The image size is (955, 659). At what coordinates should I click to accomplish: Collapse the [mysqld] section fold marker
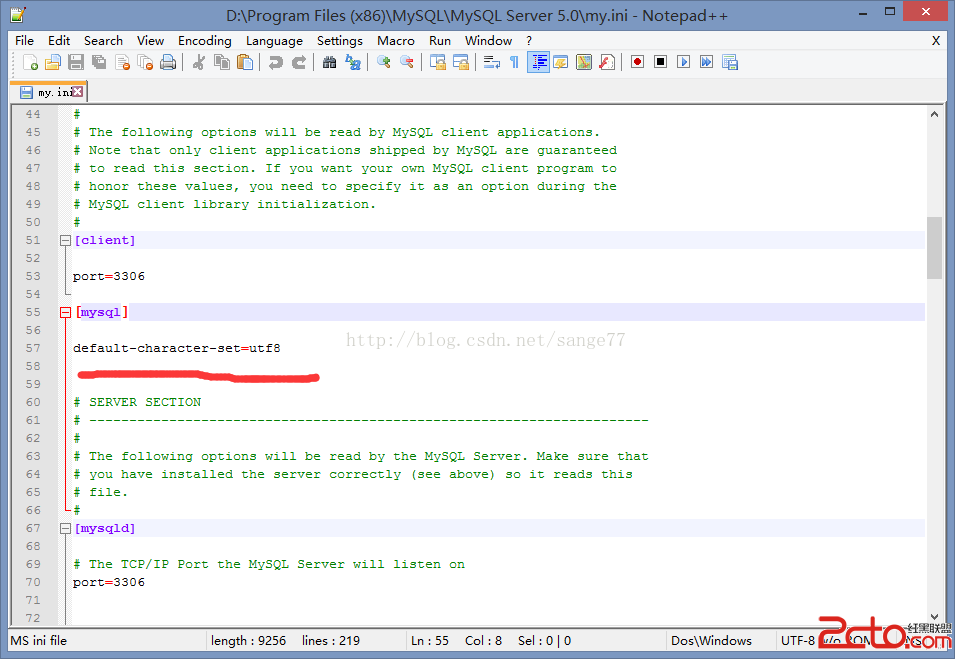[x=65, y=529]
